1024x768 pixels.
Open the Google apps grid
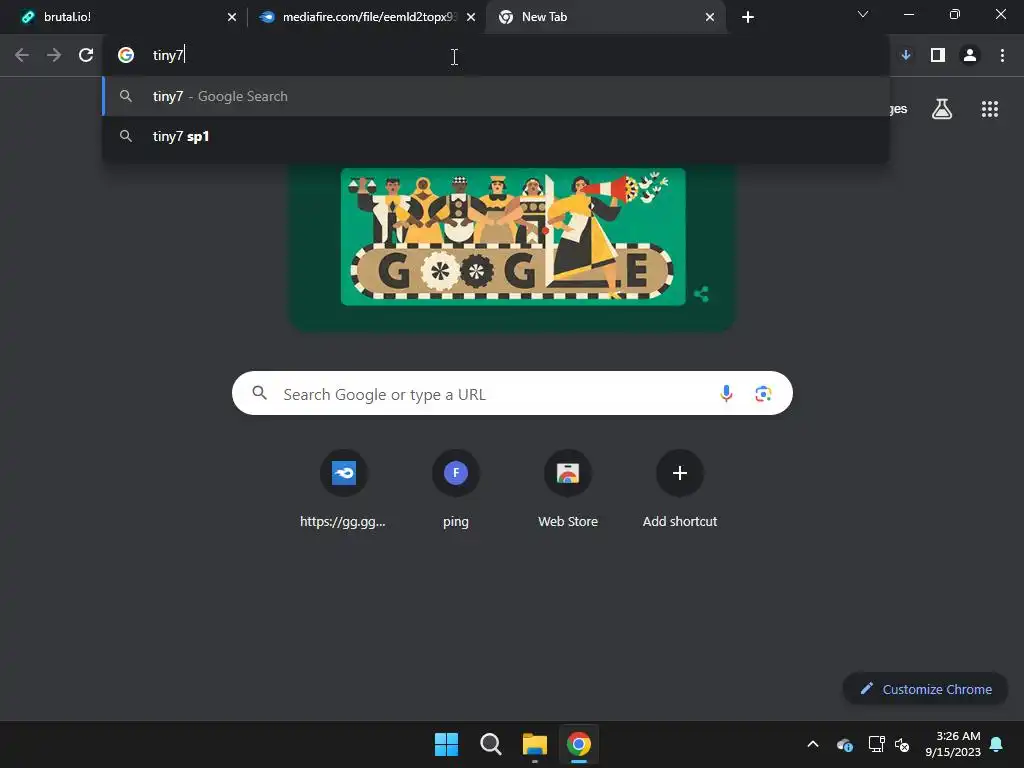pos(990,109)
